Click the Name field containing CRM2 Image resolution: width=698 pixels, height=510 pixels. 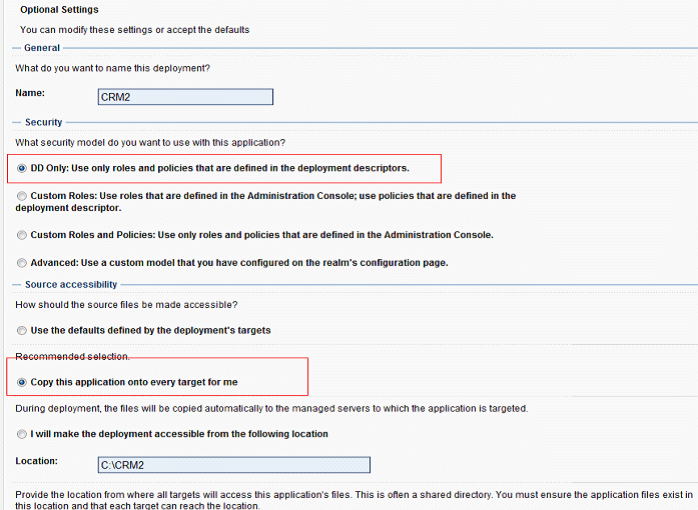click(185, 97)
